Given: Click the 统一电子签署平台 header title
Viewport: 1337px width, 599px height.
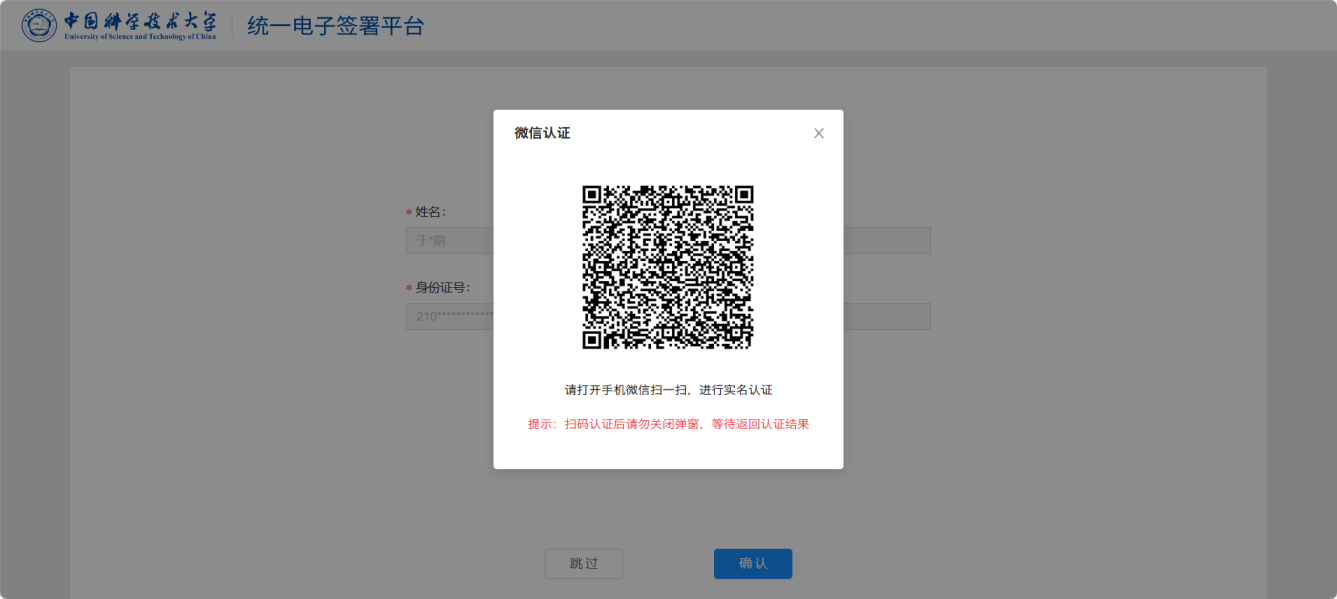Looking at the screenshot, I should tap(336, 26).
